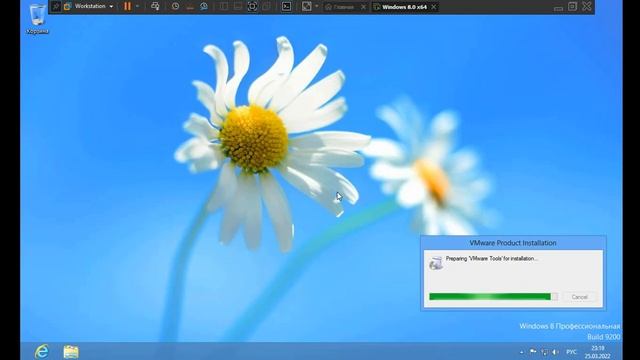Screen dimensions: 640x360
Task: Expand the Workstation dropdown arrow
Action: click(x=111, y=7)
